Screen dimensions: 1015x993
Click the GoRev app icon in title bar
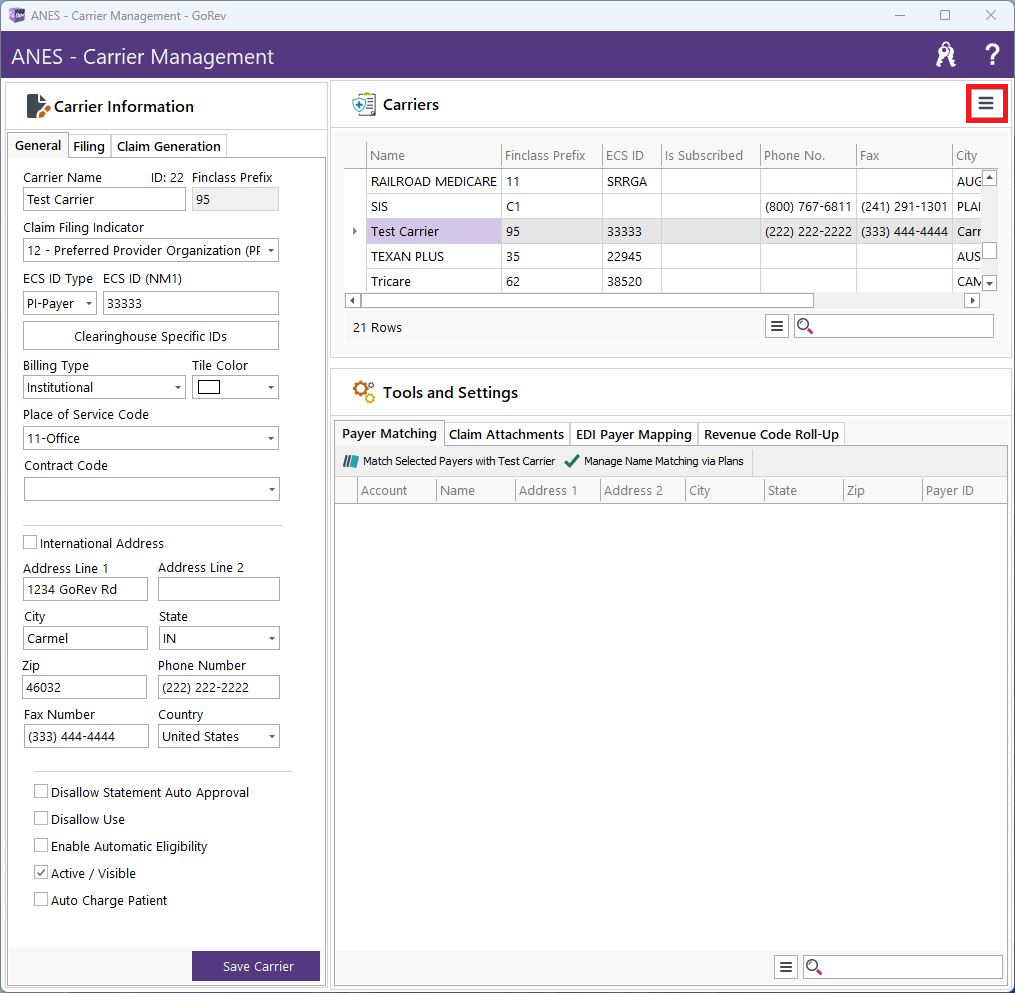click(x=16, y=15)
